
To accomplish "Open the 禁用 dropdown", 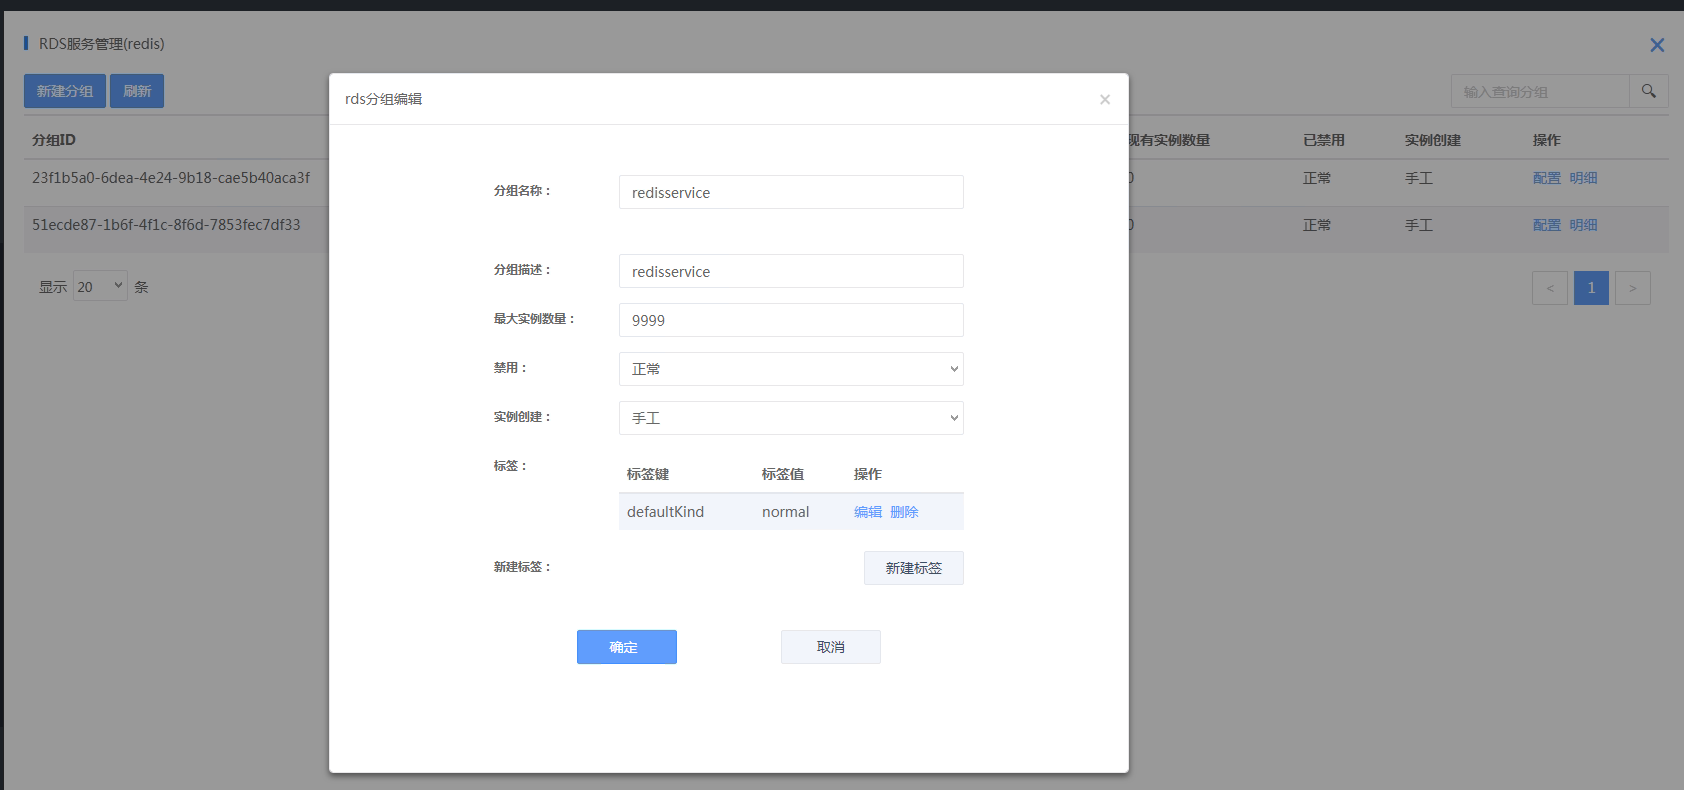I will (x=791, y=369).
